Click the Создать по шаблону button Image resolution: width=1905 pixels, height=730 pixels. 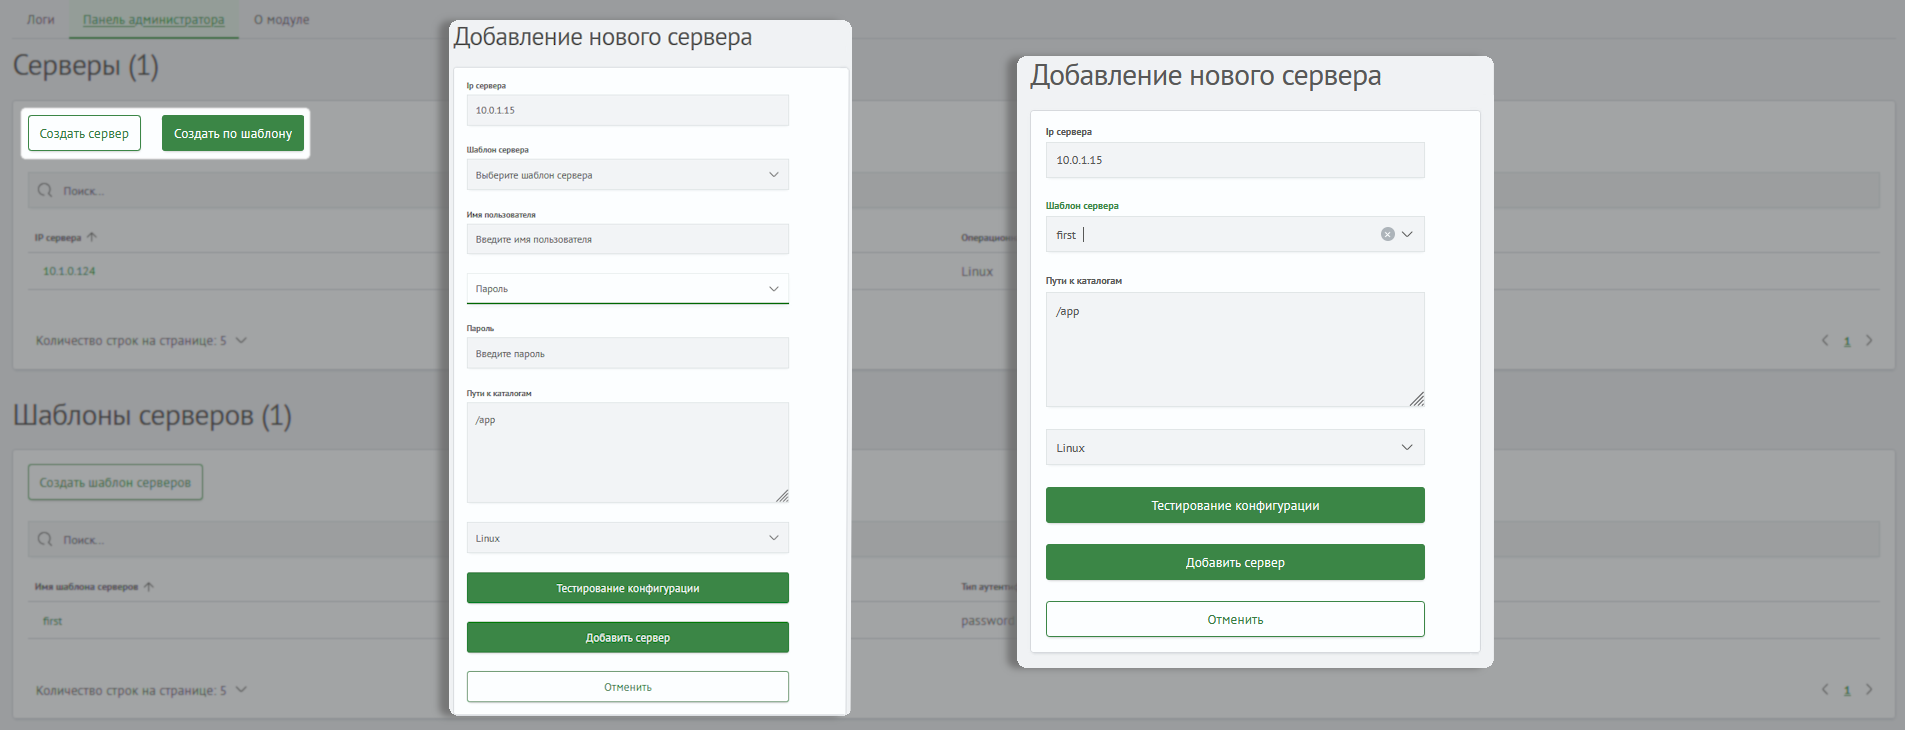tap(233, 133)
